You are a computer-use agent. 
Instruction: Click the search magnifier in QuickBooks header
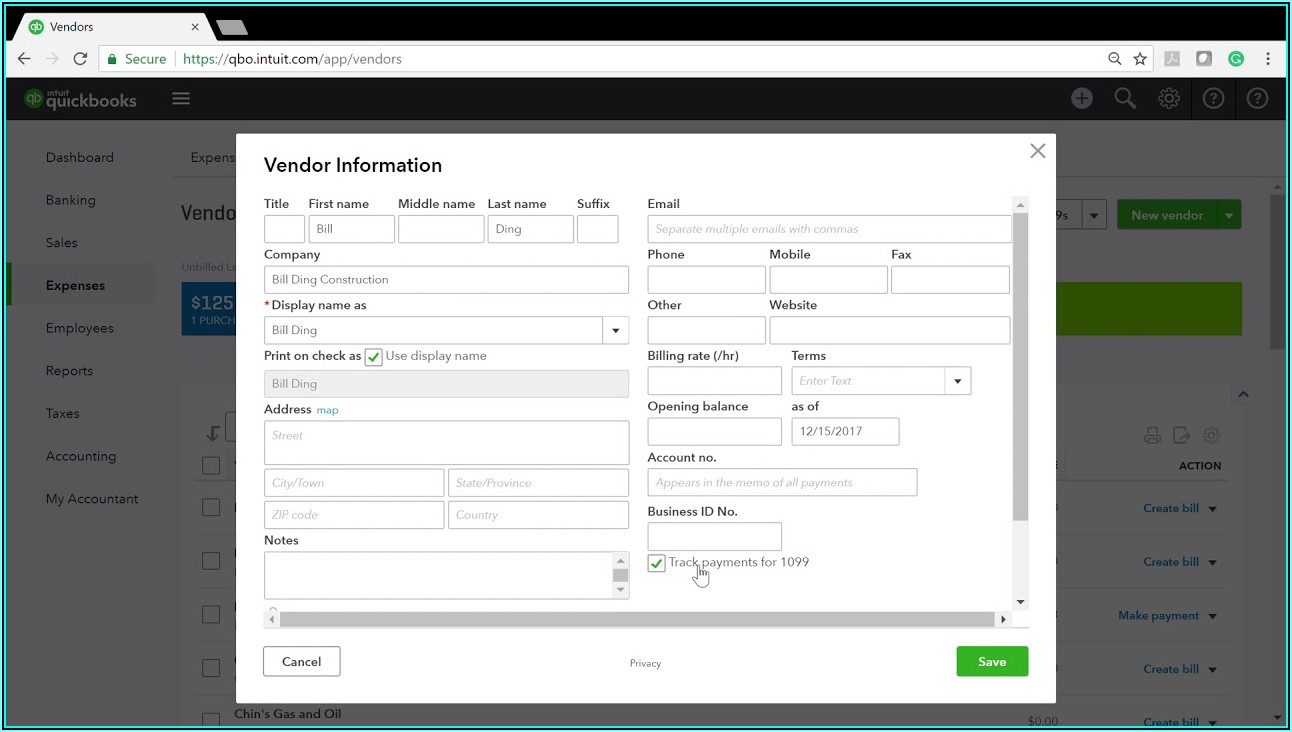click(x=1125, y=98)
